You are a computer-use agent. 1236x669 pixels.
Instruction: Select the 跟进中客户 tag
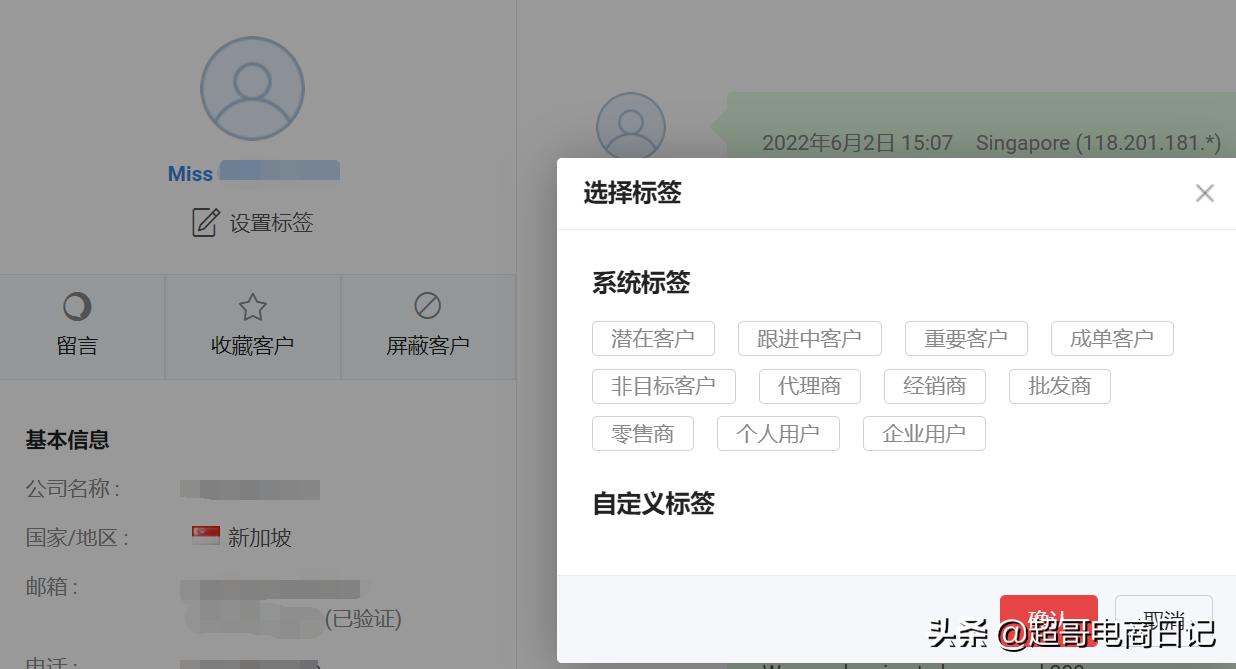pyautogui.click(x=810, y=338)
